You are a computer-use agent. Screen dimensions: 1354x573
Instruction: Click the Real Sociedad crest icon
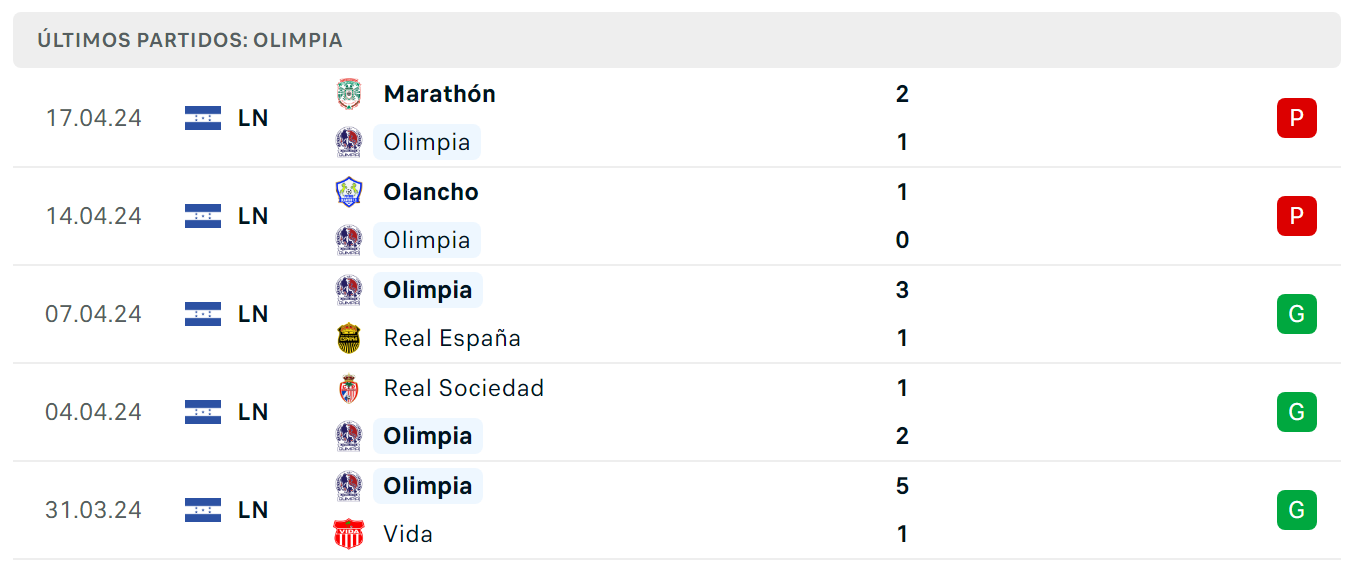tap(348, 388)
